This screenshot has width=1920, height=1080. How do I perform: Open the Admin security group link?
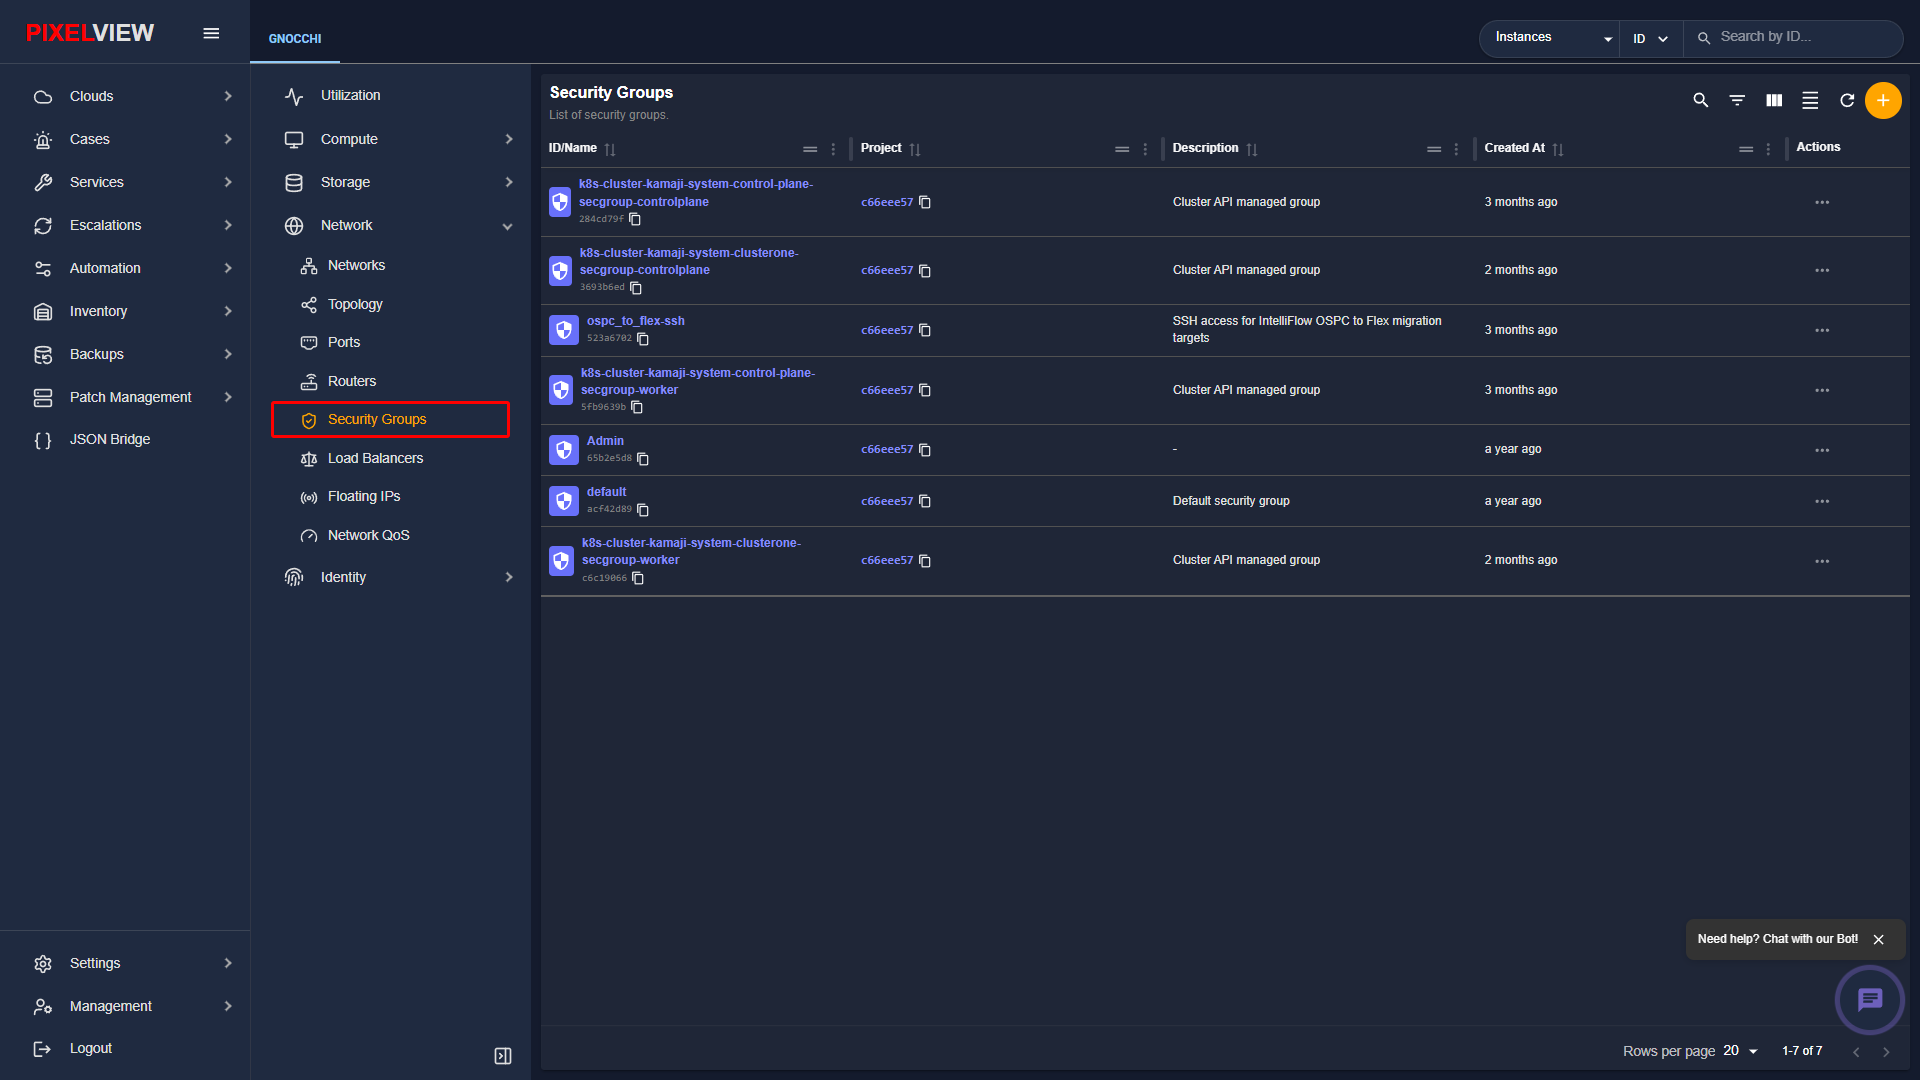[x=605, y=441]
